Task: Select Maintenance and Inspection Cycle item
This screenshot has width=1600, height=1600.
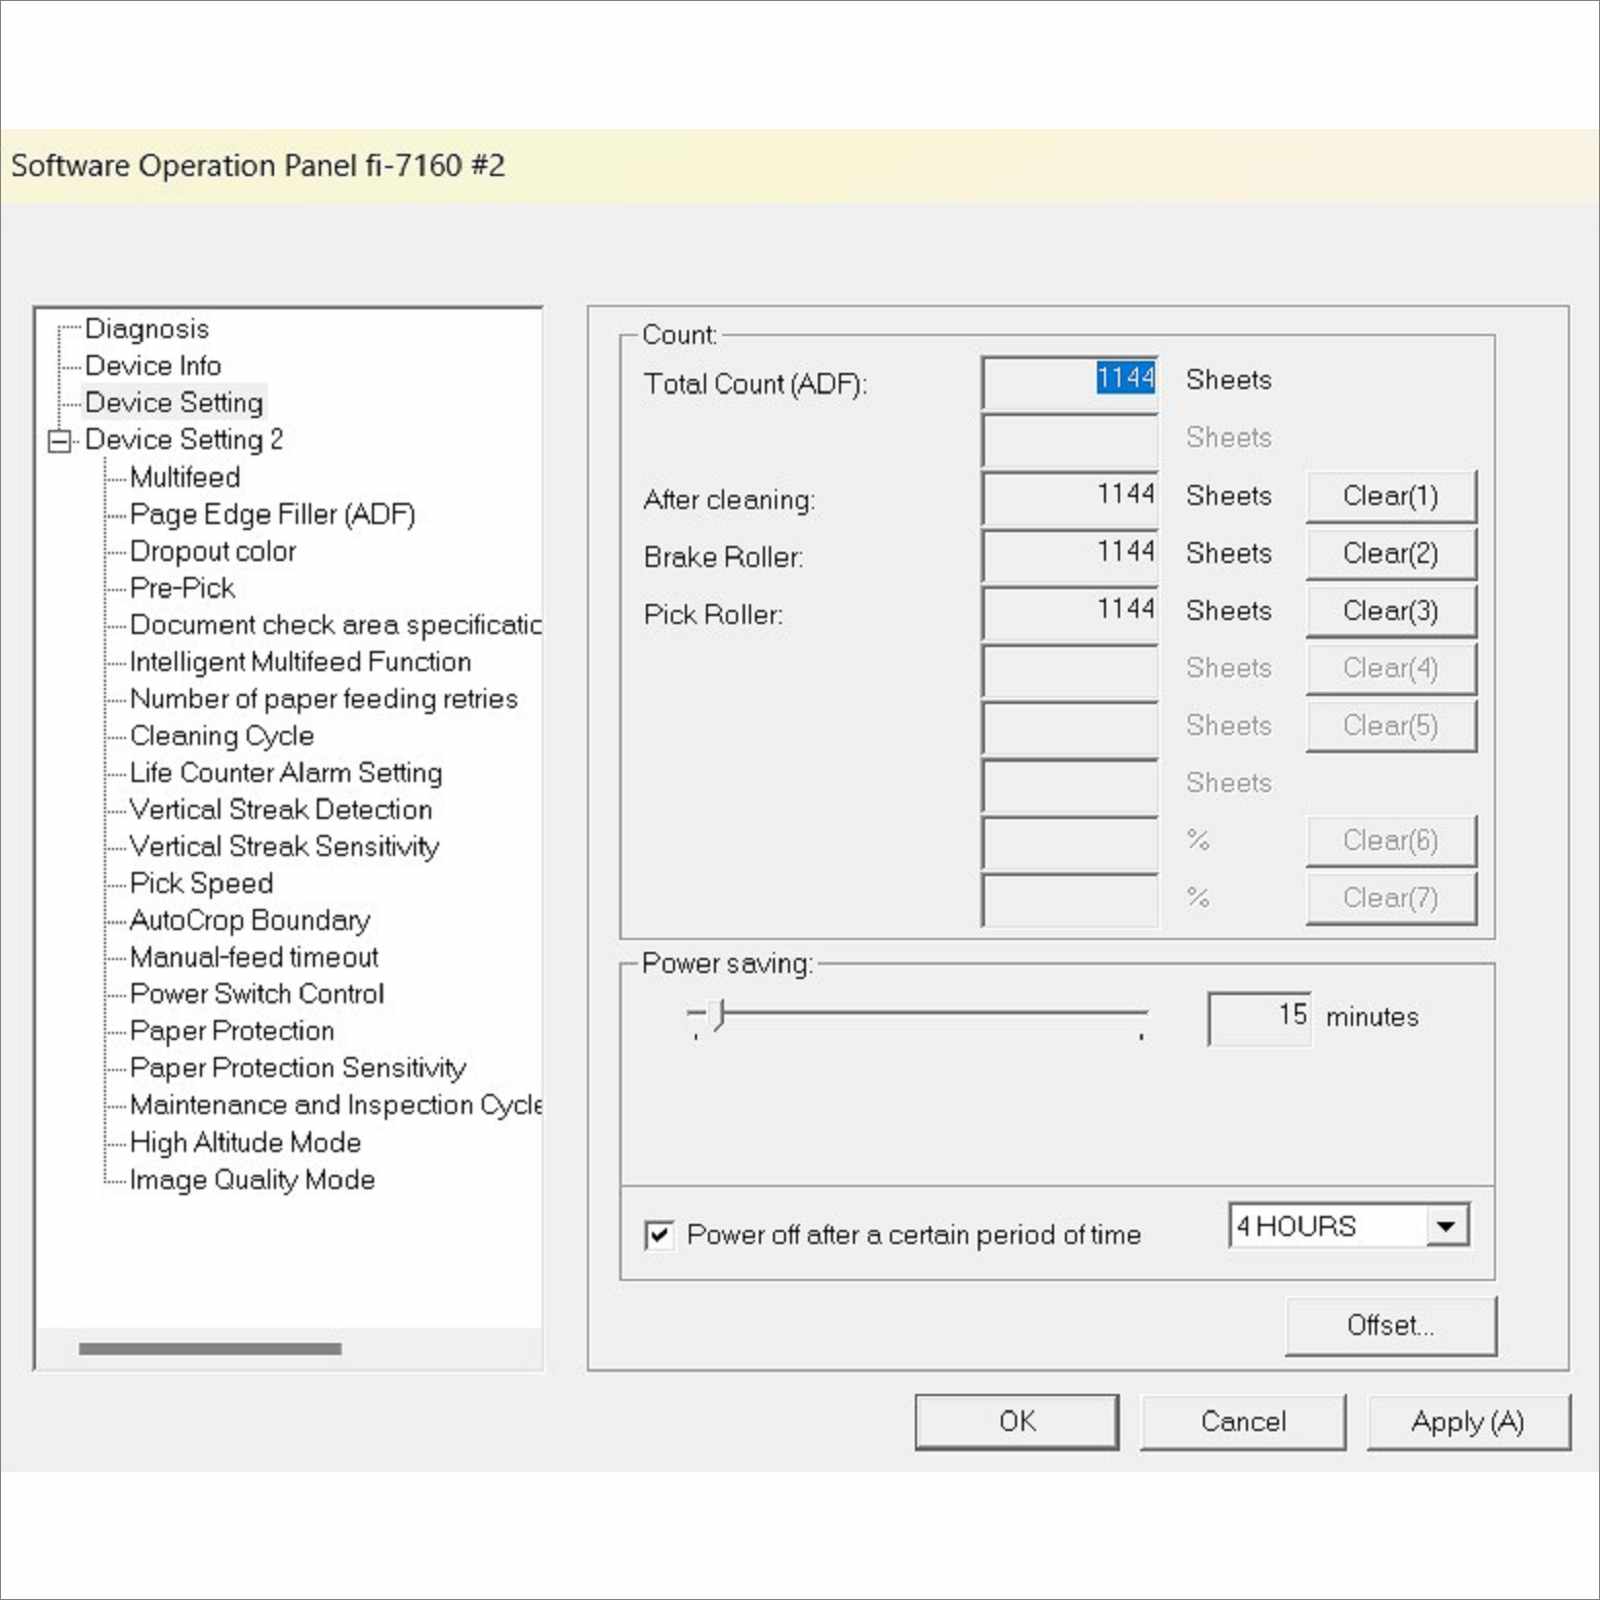Action: 336,1105
